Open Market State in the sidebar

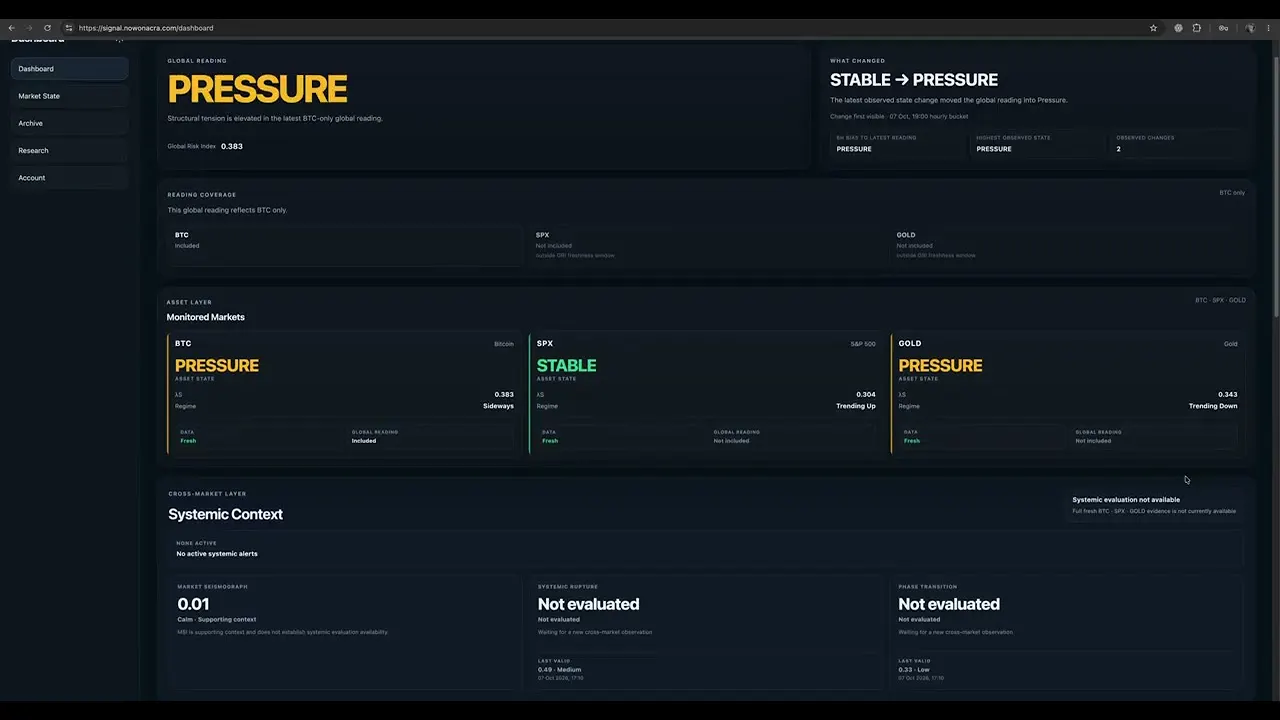69,96
